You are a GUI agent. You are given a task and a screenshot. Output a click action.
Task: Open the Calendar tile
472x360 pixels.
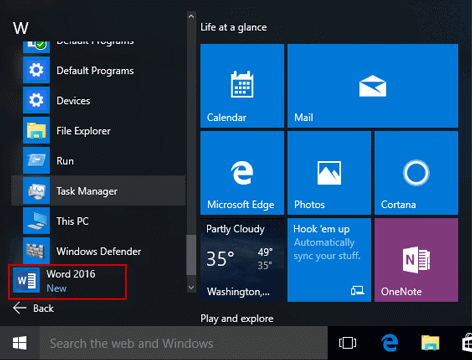242,86
